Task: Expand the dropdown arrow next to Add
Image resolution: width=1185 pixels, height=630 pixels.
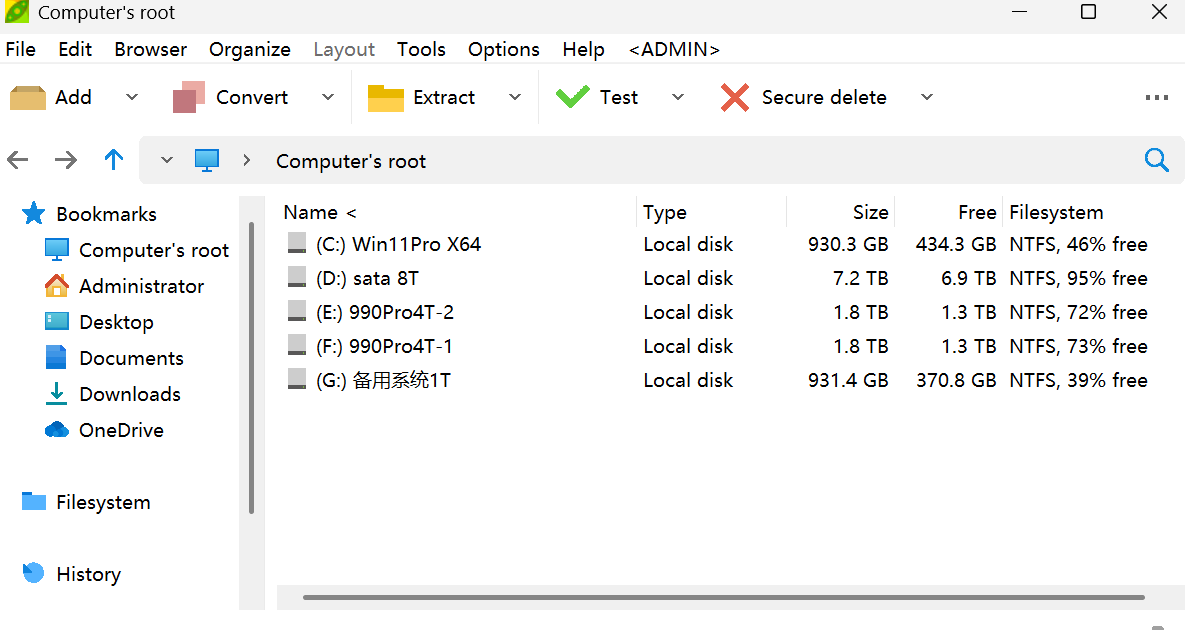Action: pos(132,97)
